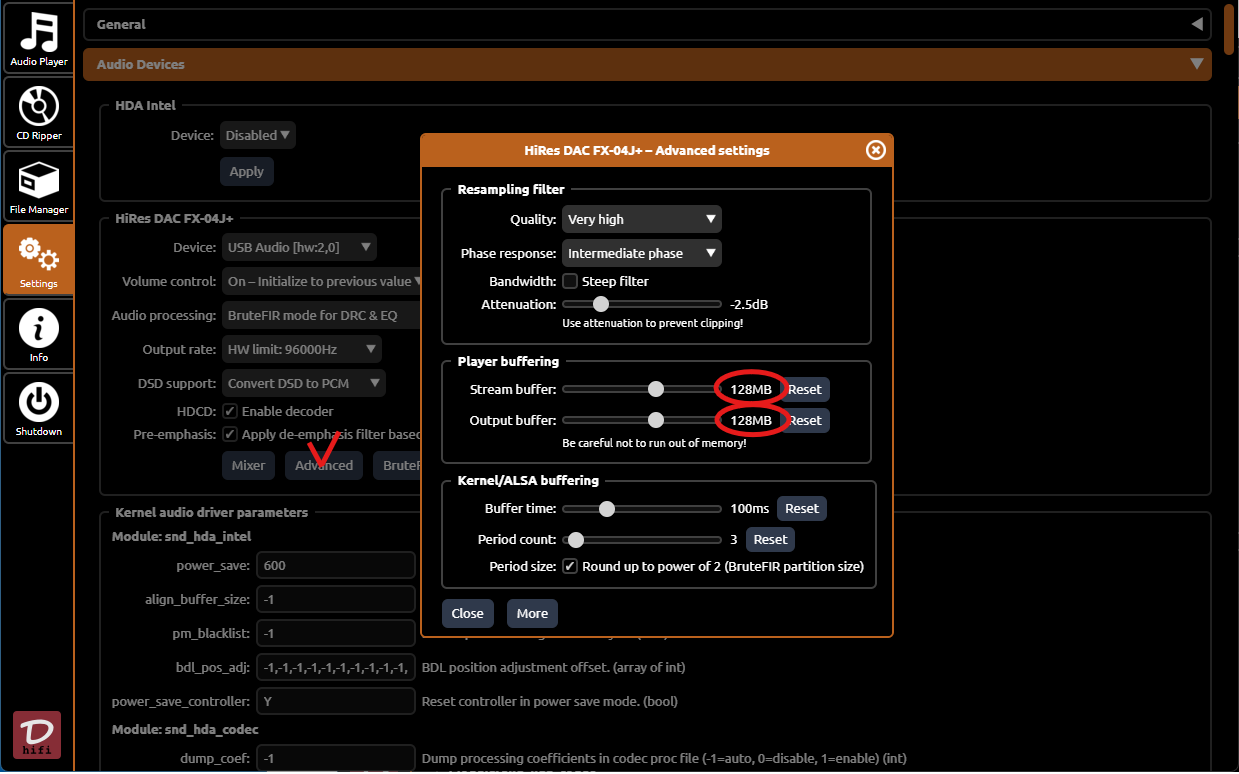Open the Output rate dropdown
Viewport: 1239px width, 774px height.
point(302,349)
